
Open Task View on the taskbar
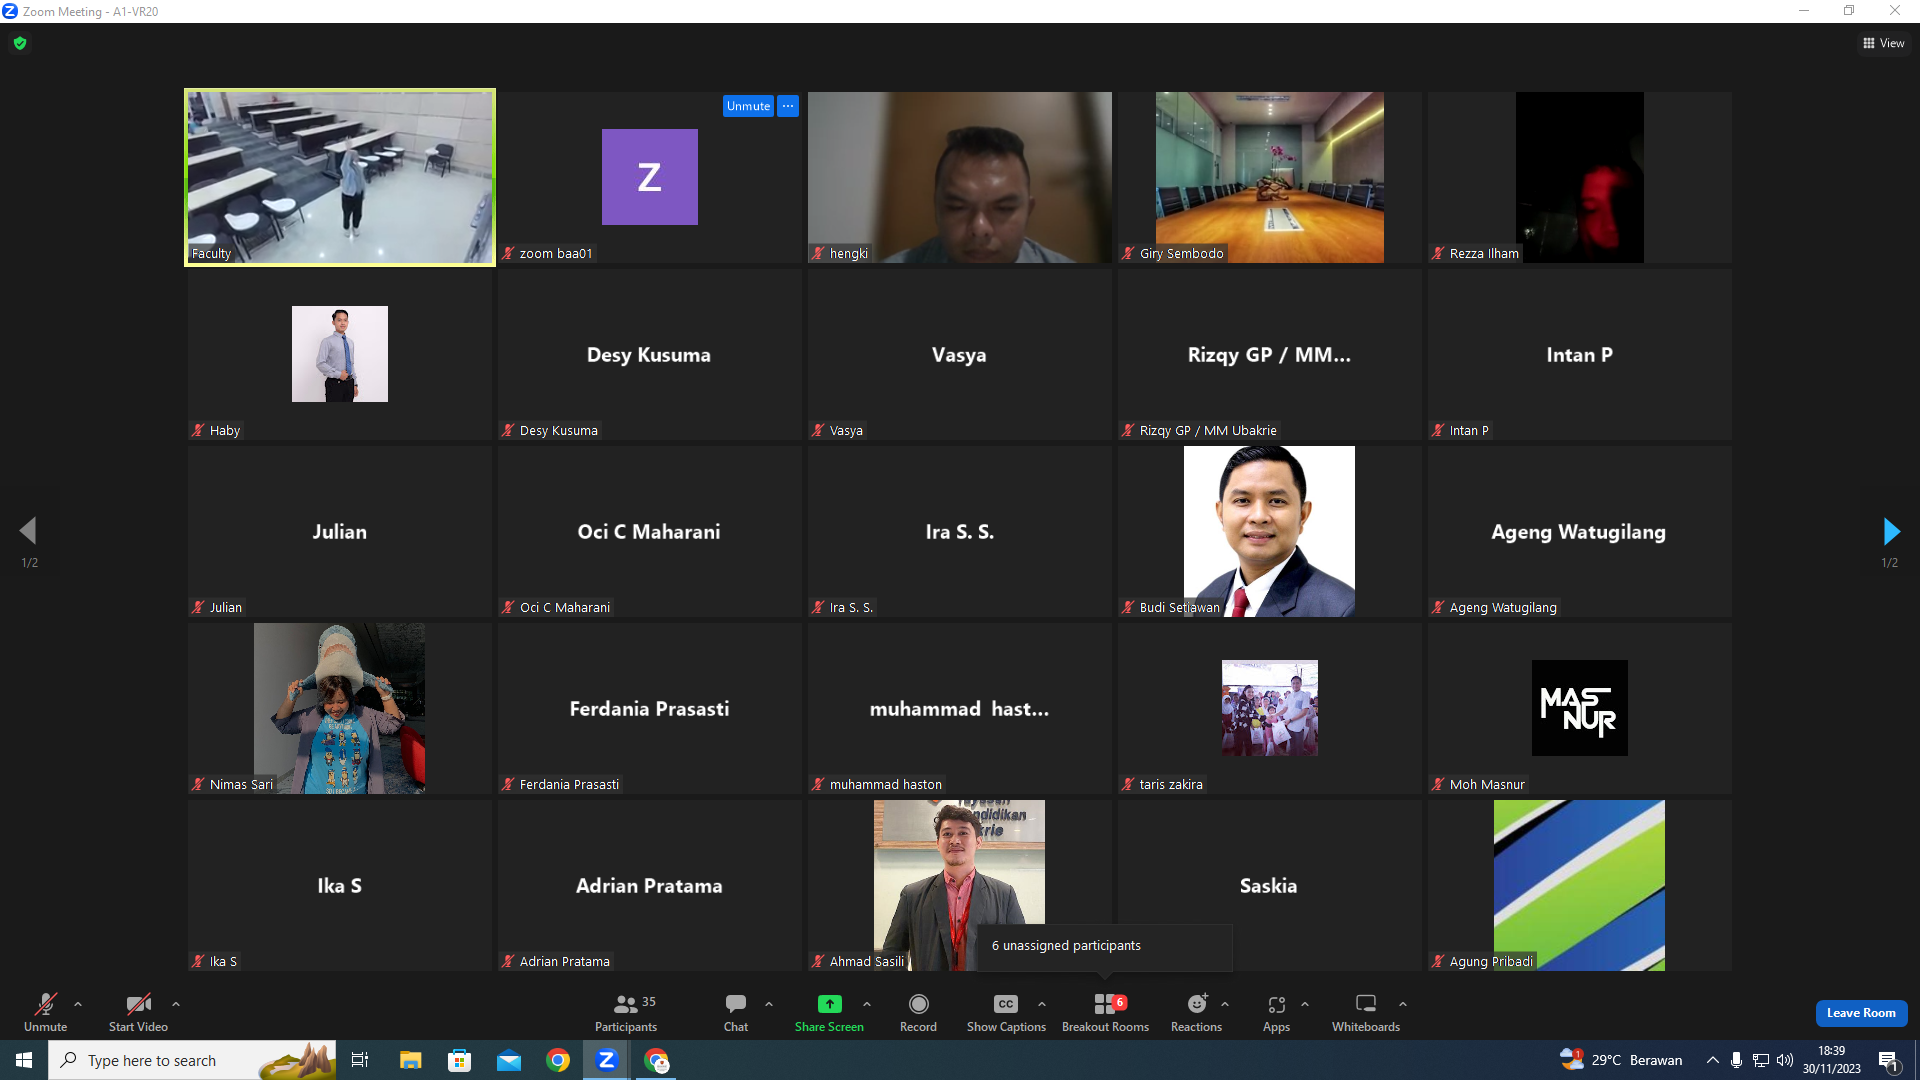click(x=360, y=1060)
